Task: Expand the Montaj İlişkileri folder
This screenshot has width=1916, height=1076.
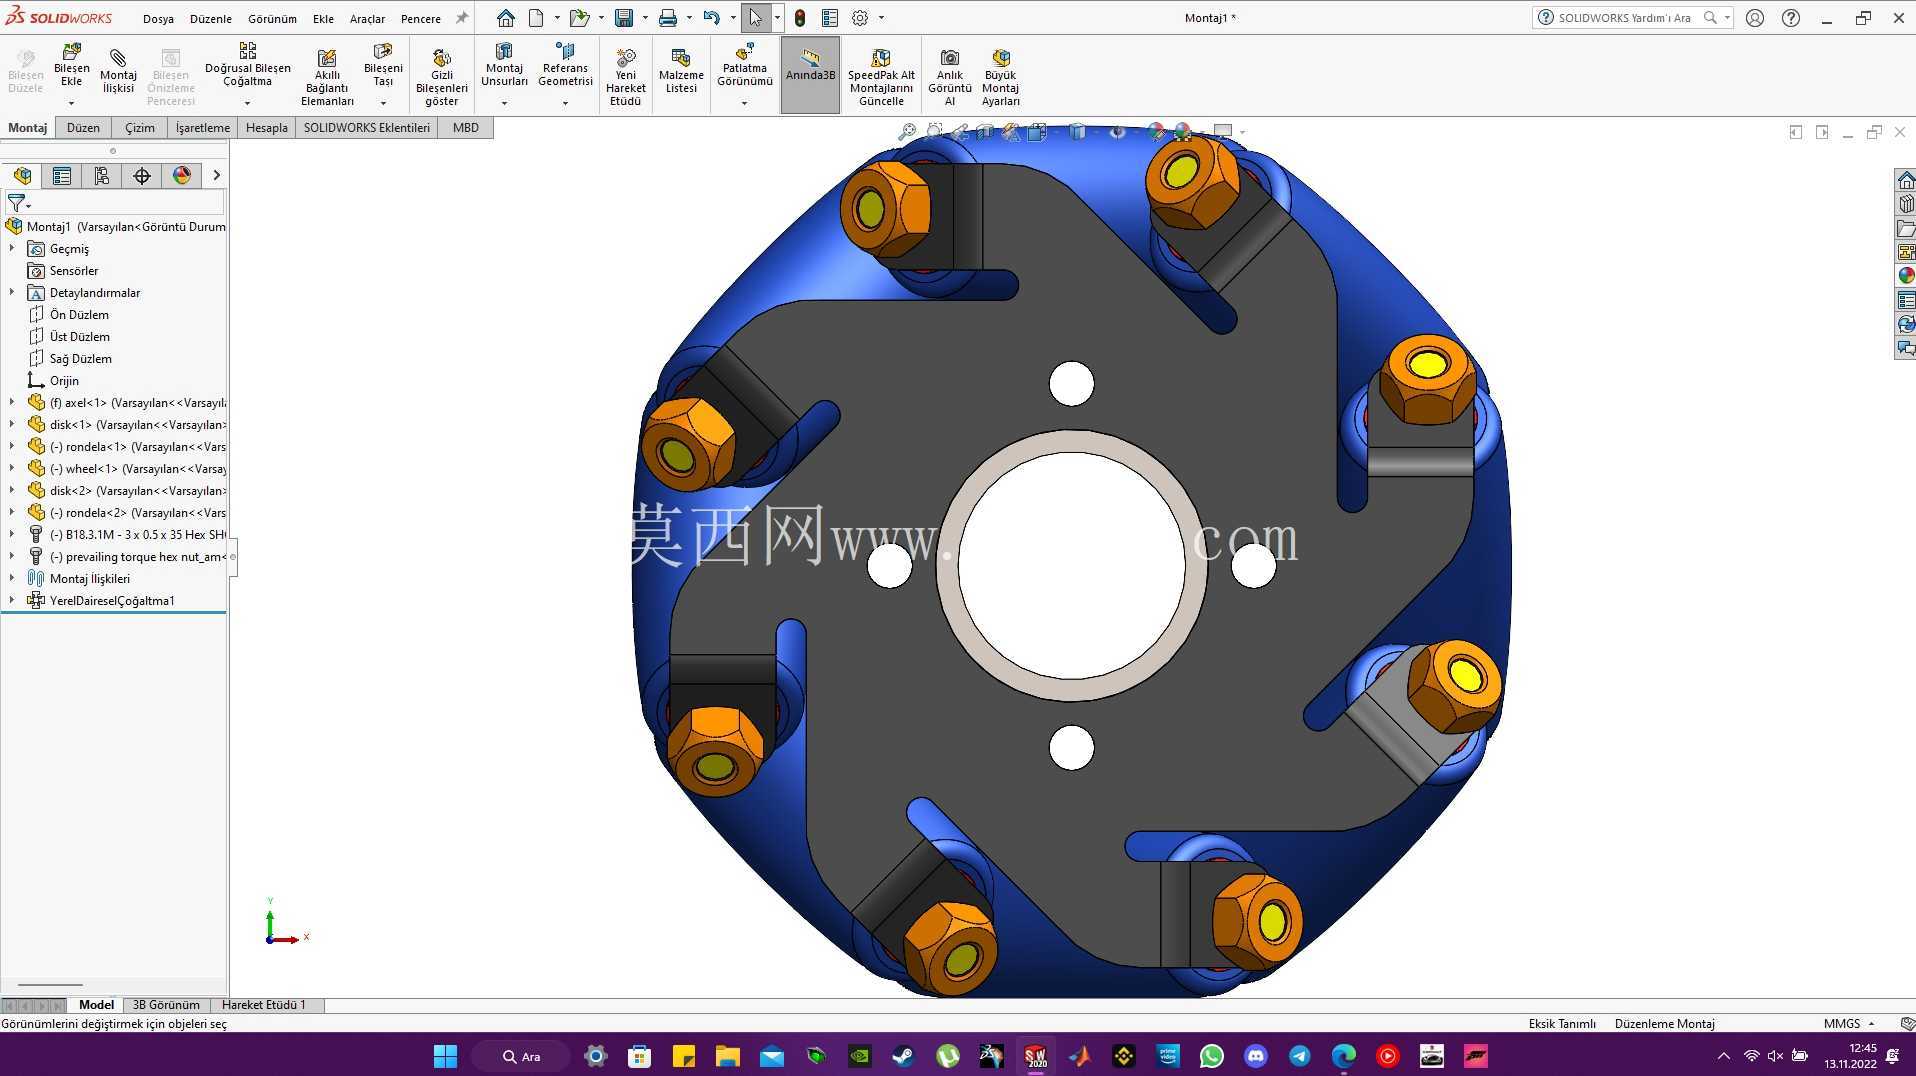Action: pyautogui.click(x=12, y=578)
